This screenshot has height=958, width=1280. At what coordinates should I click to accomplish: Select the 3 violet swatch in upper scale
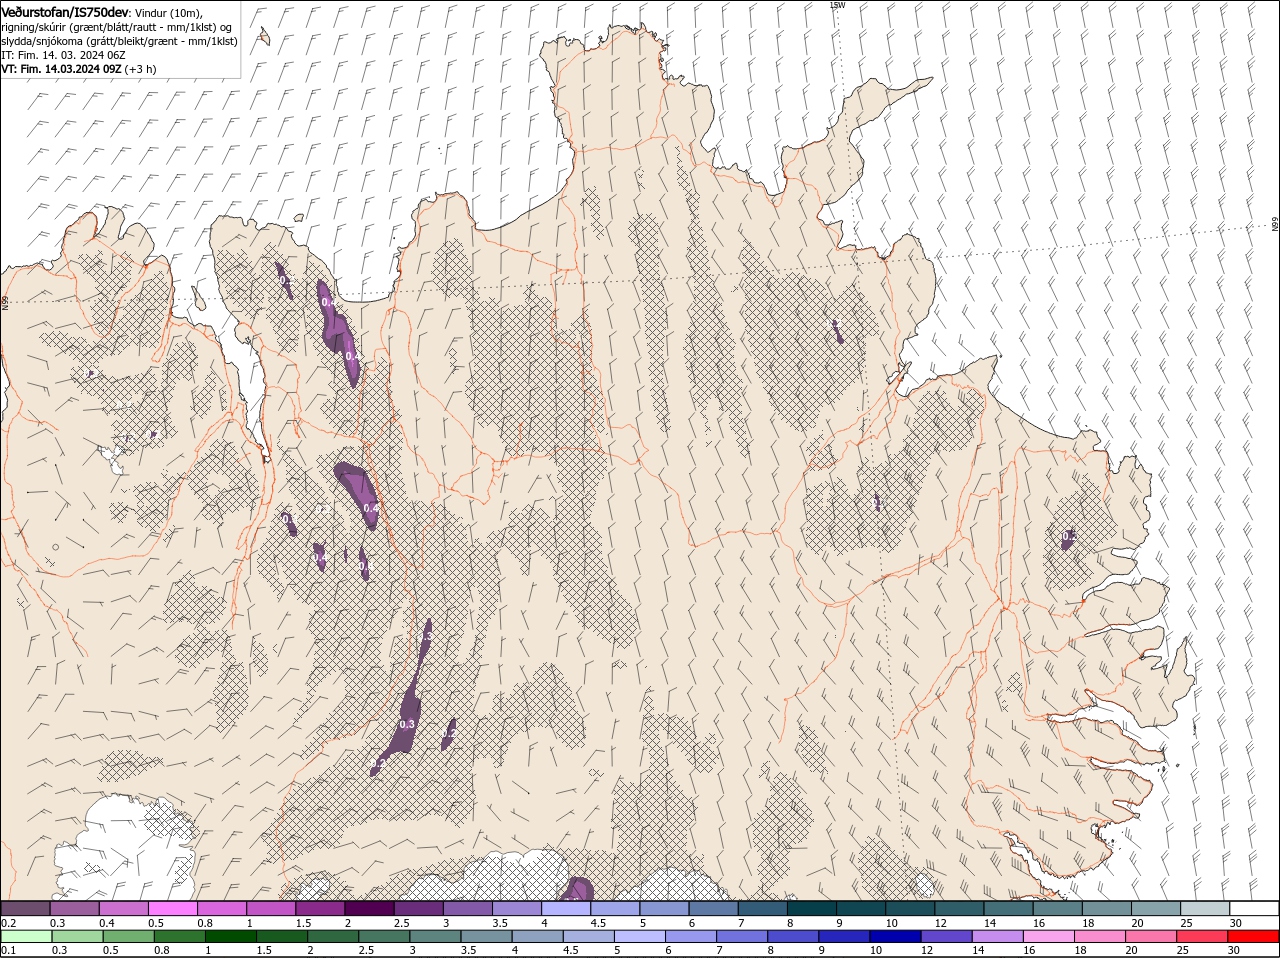click(x=467, y=908)
